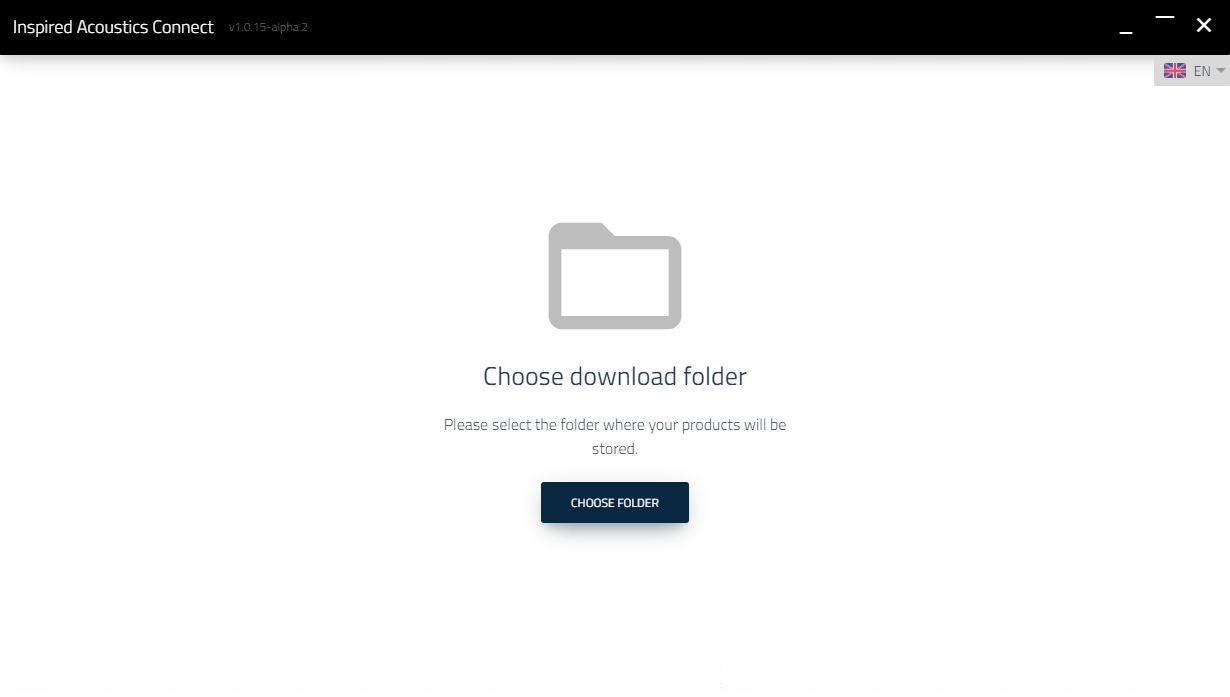Click the large gray folder icon
1230x697 pixels.
(615, 276)
